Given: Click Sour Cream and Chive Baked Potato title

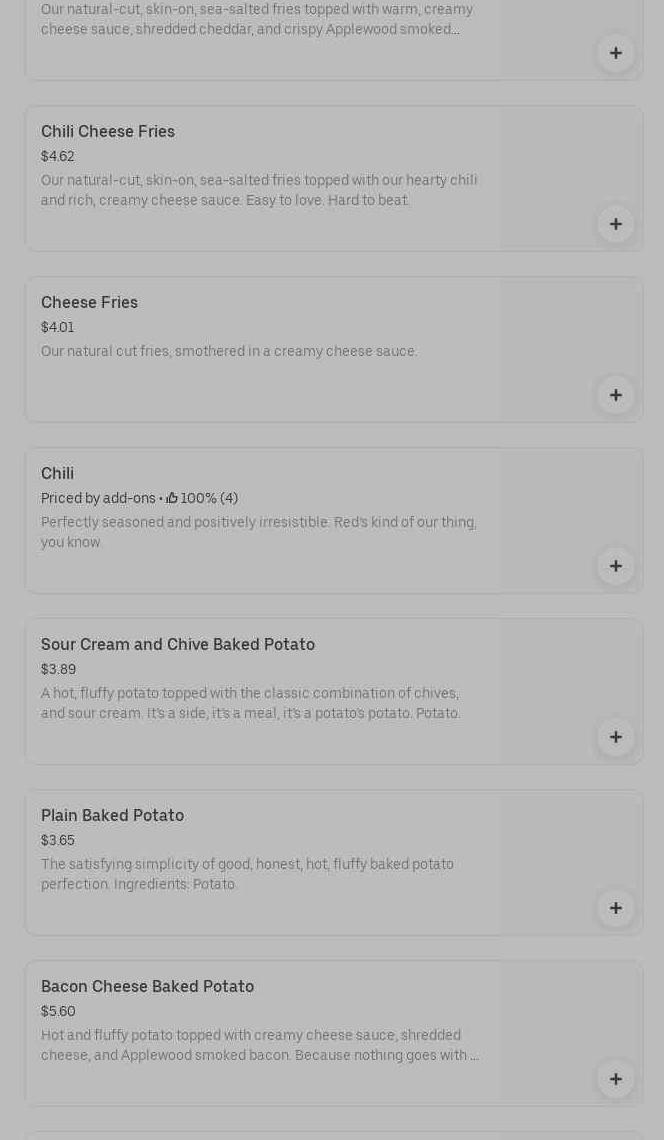Looking at the screenshot, I should (178, 645).
